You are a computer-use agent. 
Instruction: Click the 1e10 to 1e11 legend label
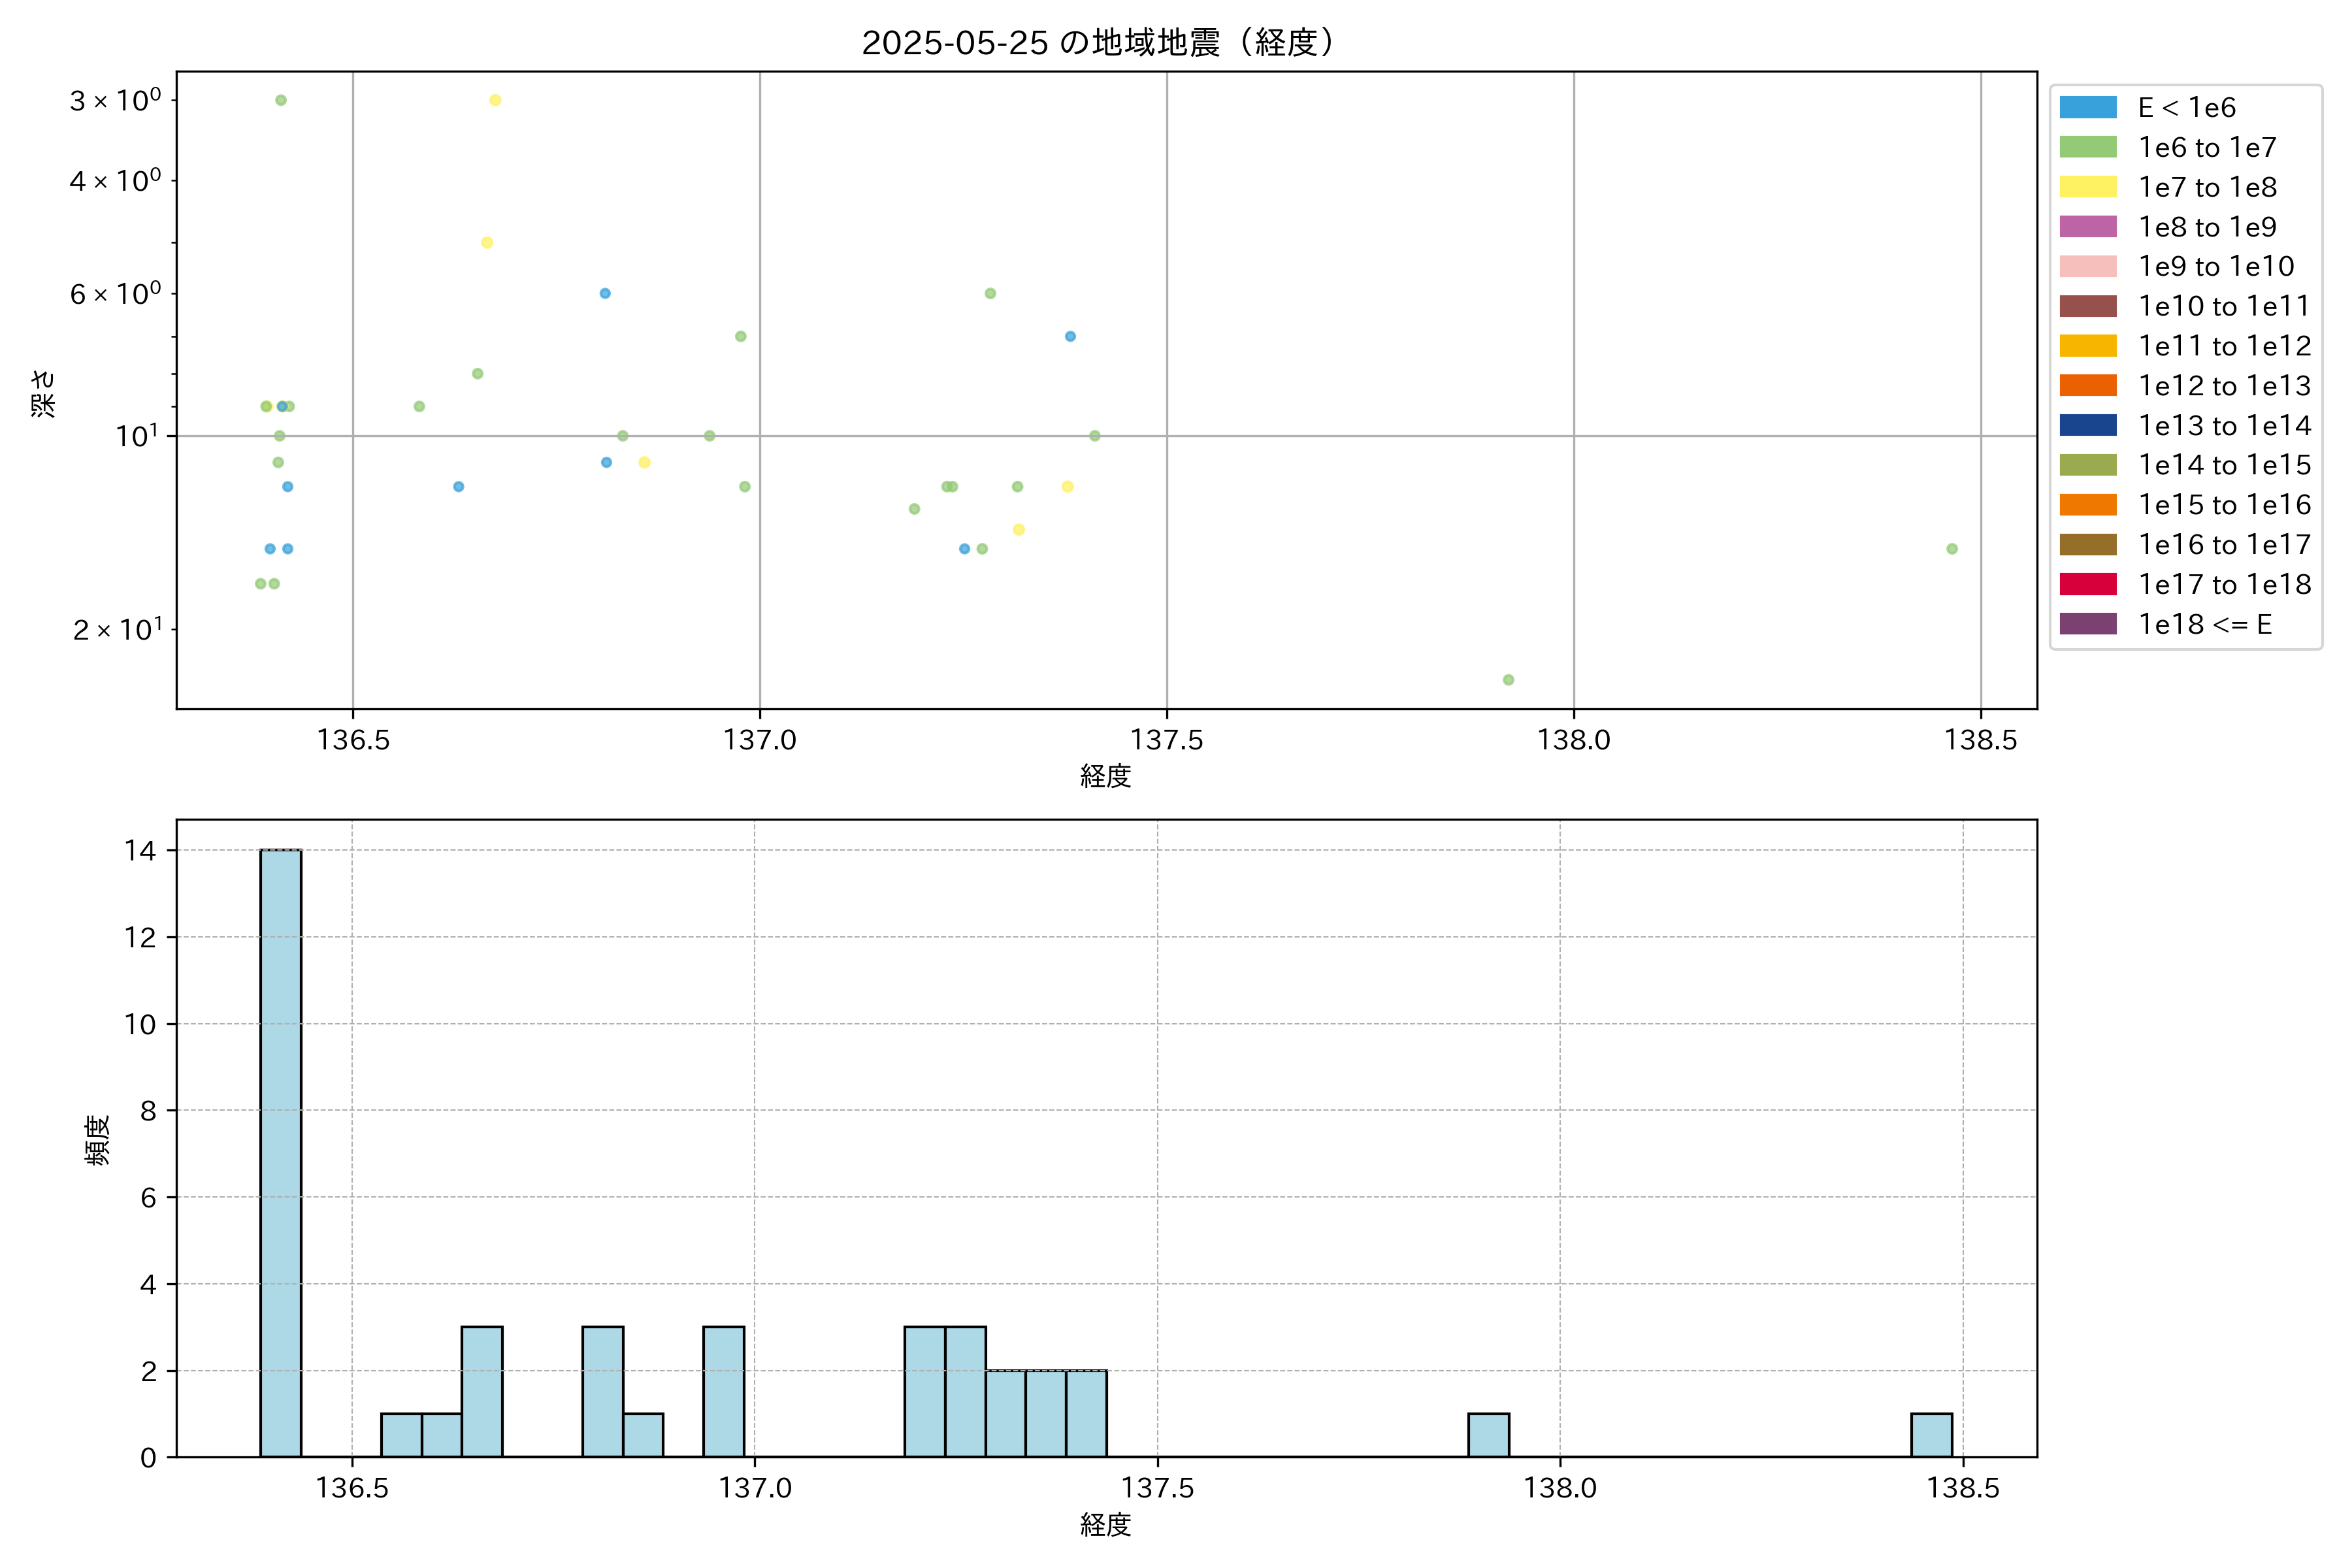pyautogui.click(x=2224, y=306)
